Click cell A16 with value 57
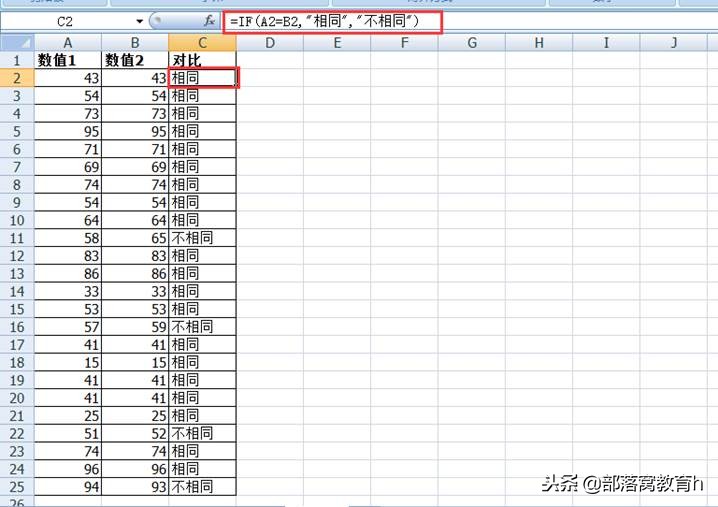Viewport: 718px width, 507px height. click(x=68, y=327)
